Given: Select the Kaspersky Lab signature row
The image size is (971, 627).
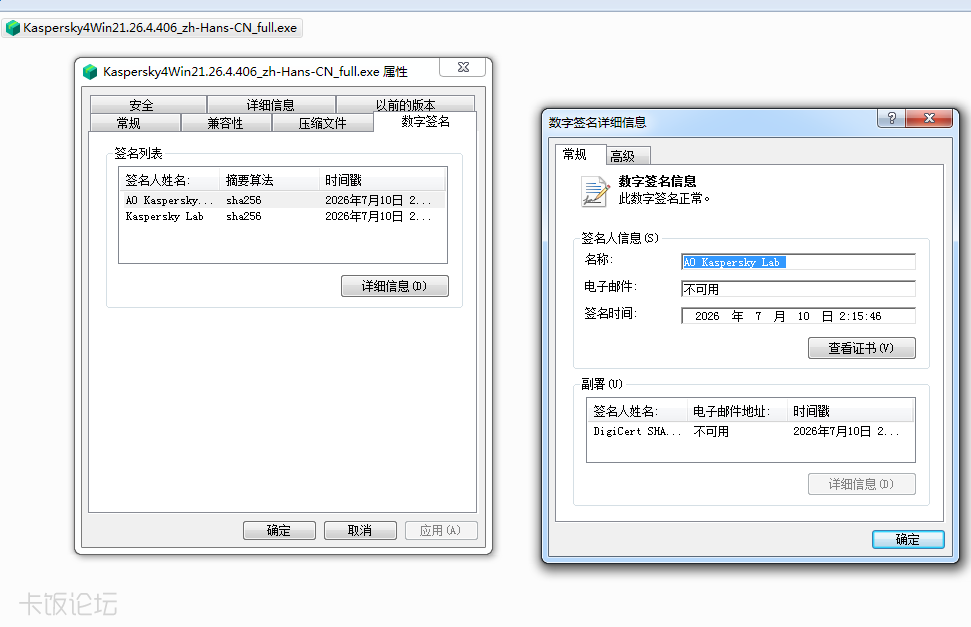Looking at the screenshot, I should (x=283, y=216).
